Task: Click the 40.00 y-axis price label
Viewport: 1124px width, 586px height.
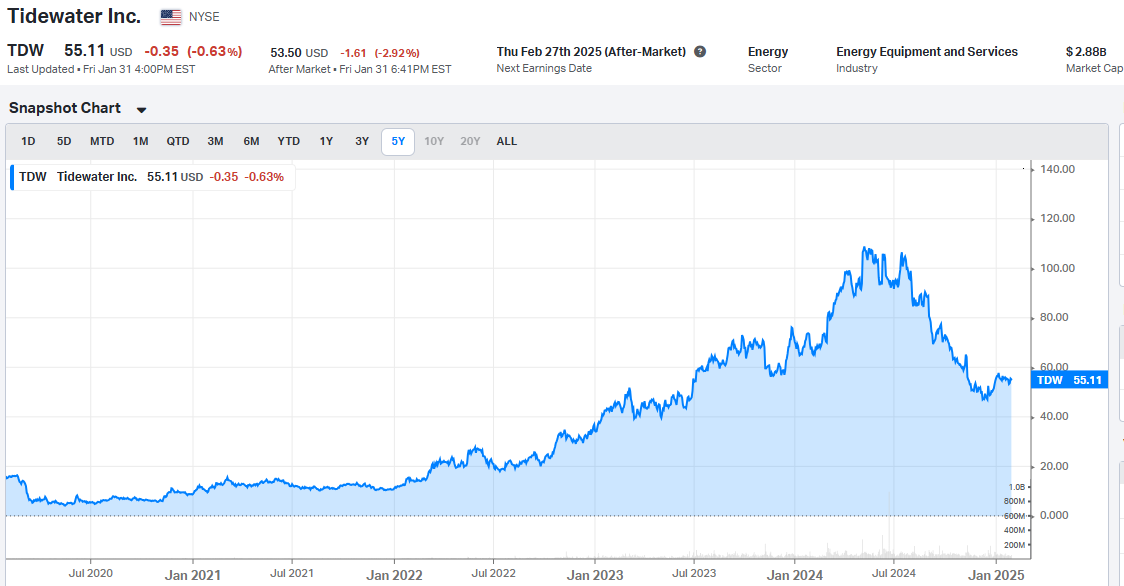Action: pyautogui.click(x=1054, y=417)
